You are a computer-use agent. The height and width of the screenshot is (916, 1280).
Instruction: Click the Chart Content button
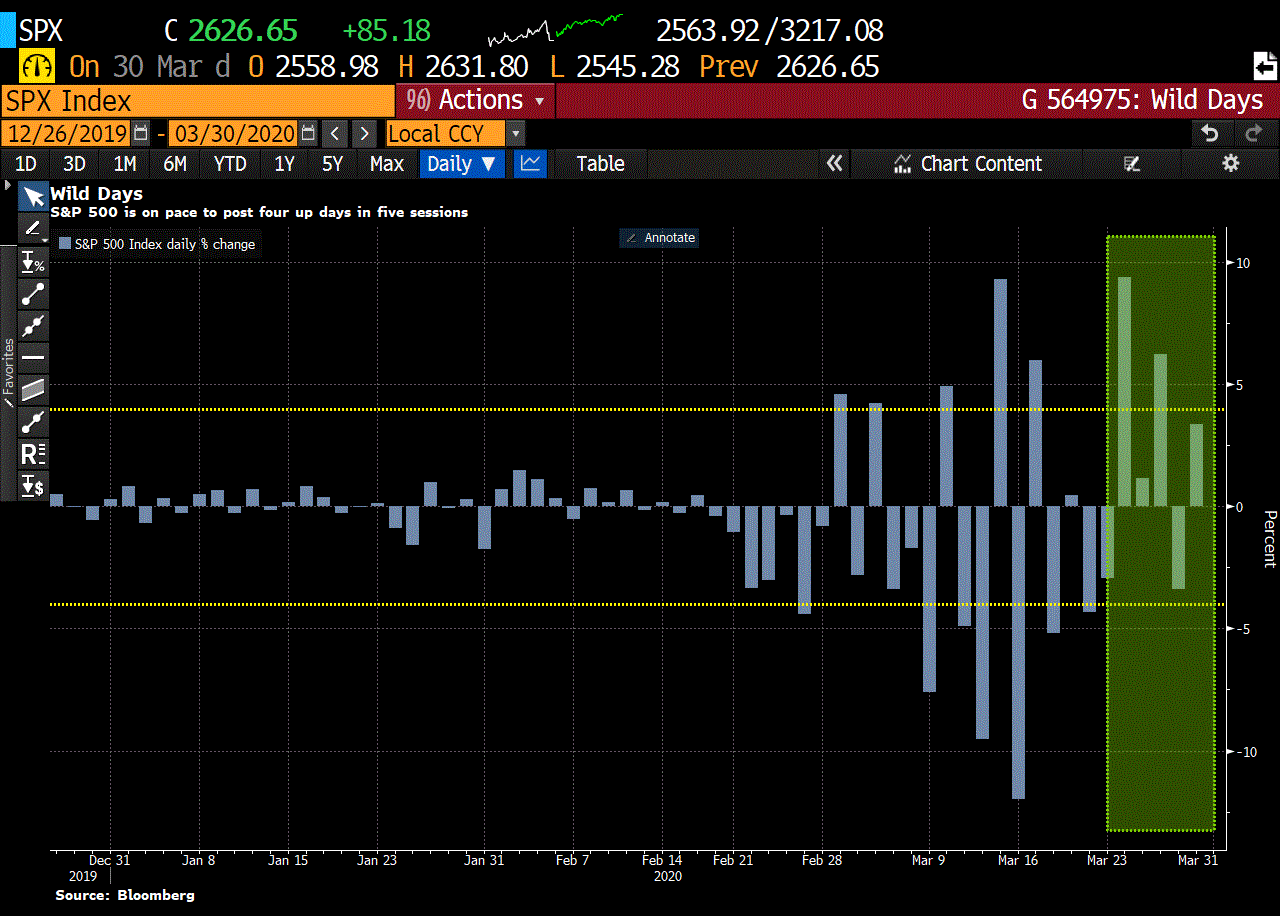pyautogui.click(x=967, y=164)
